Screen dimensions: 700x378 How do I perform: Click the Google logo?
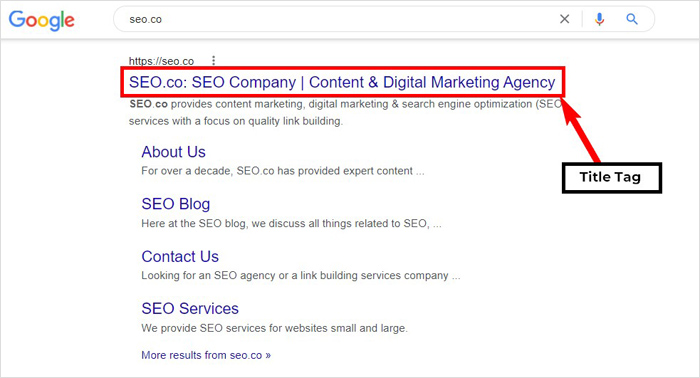click(x=42, y=21)
